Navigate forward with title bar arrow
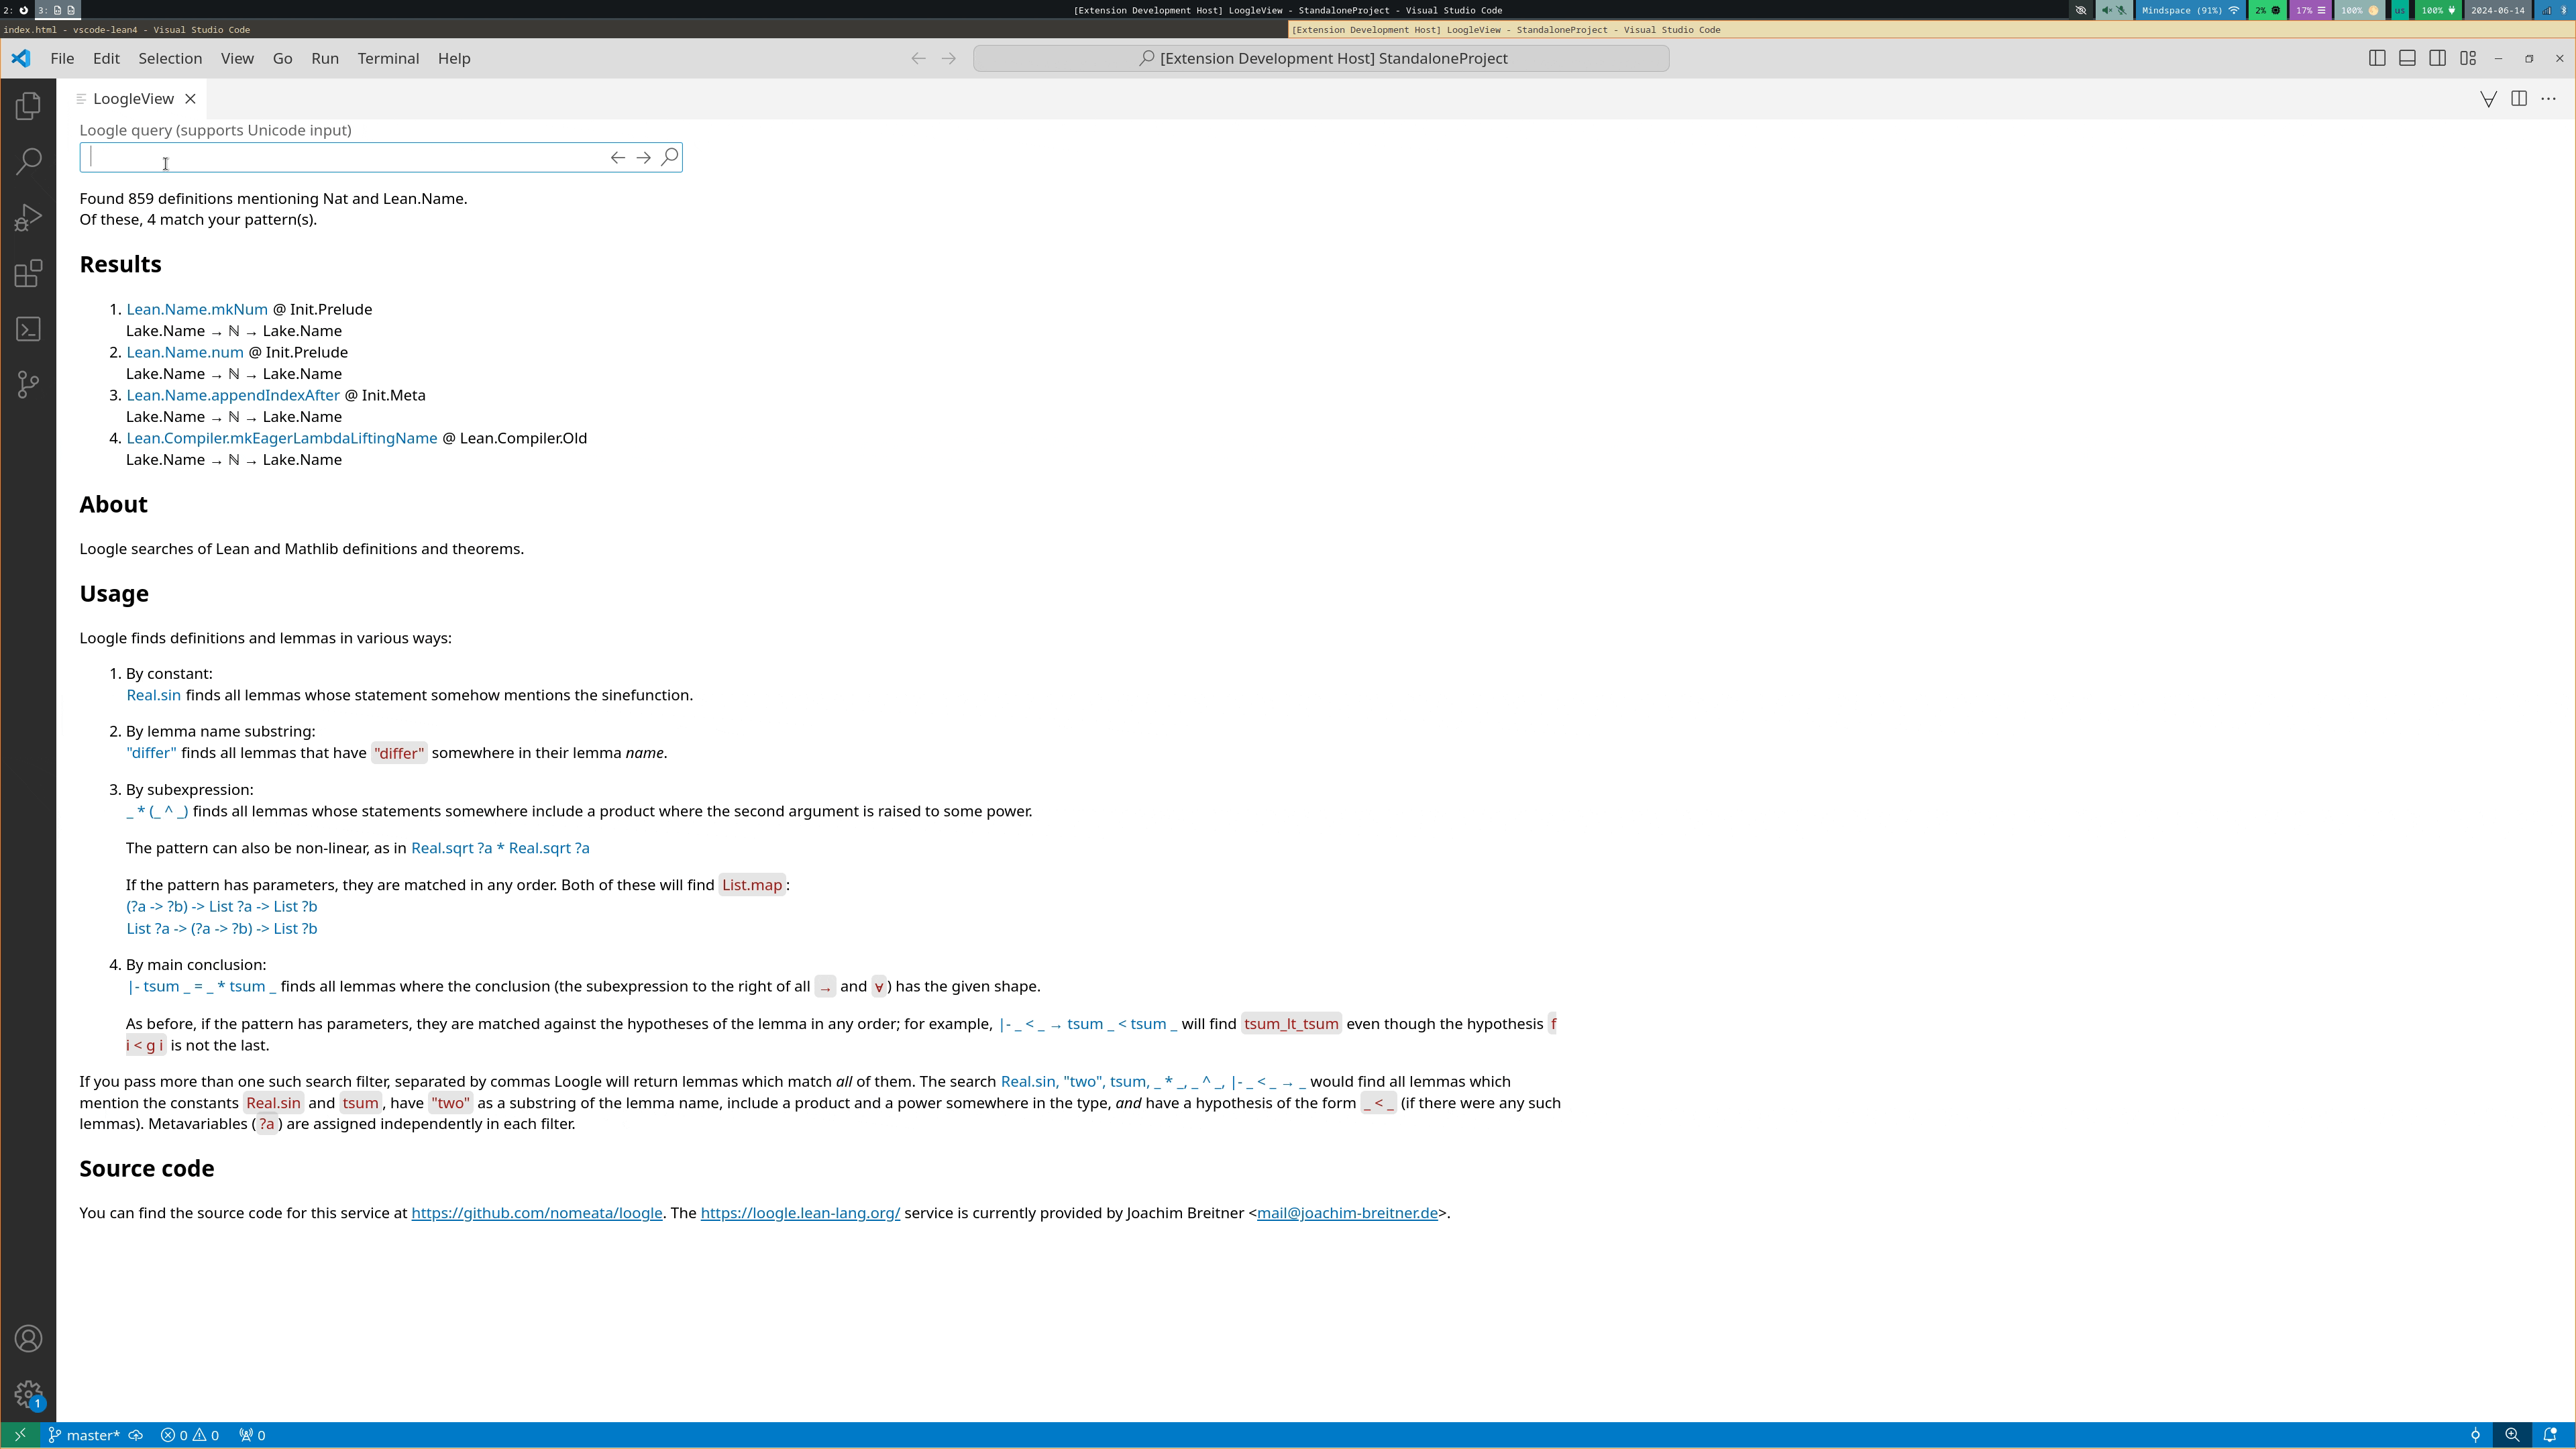The image size is (2576, 1449). click(x=948, y=58)
